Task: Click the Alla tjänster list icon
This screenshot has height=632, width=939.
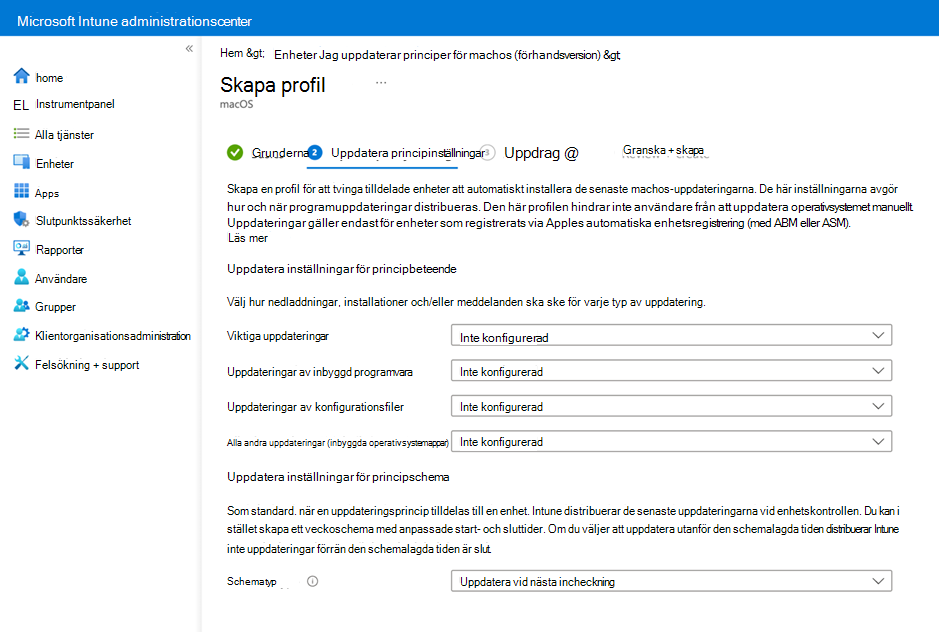Action: point(21,134)
